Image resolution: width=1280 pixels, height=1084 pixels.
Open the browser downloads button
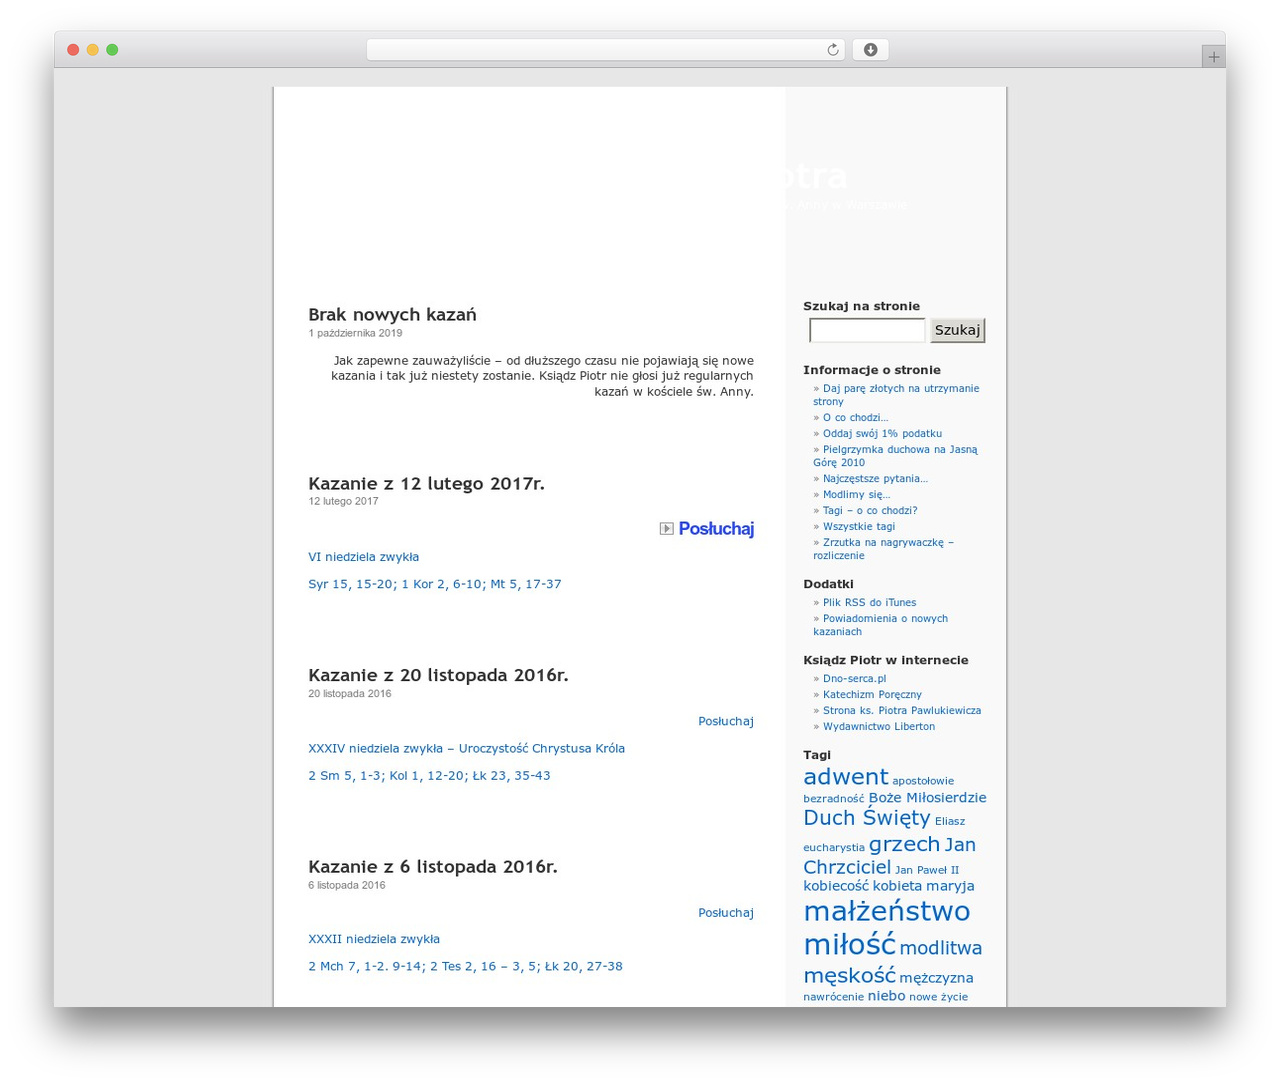pyautogui.click(x=870, y=50)
